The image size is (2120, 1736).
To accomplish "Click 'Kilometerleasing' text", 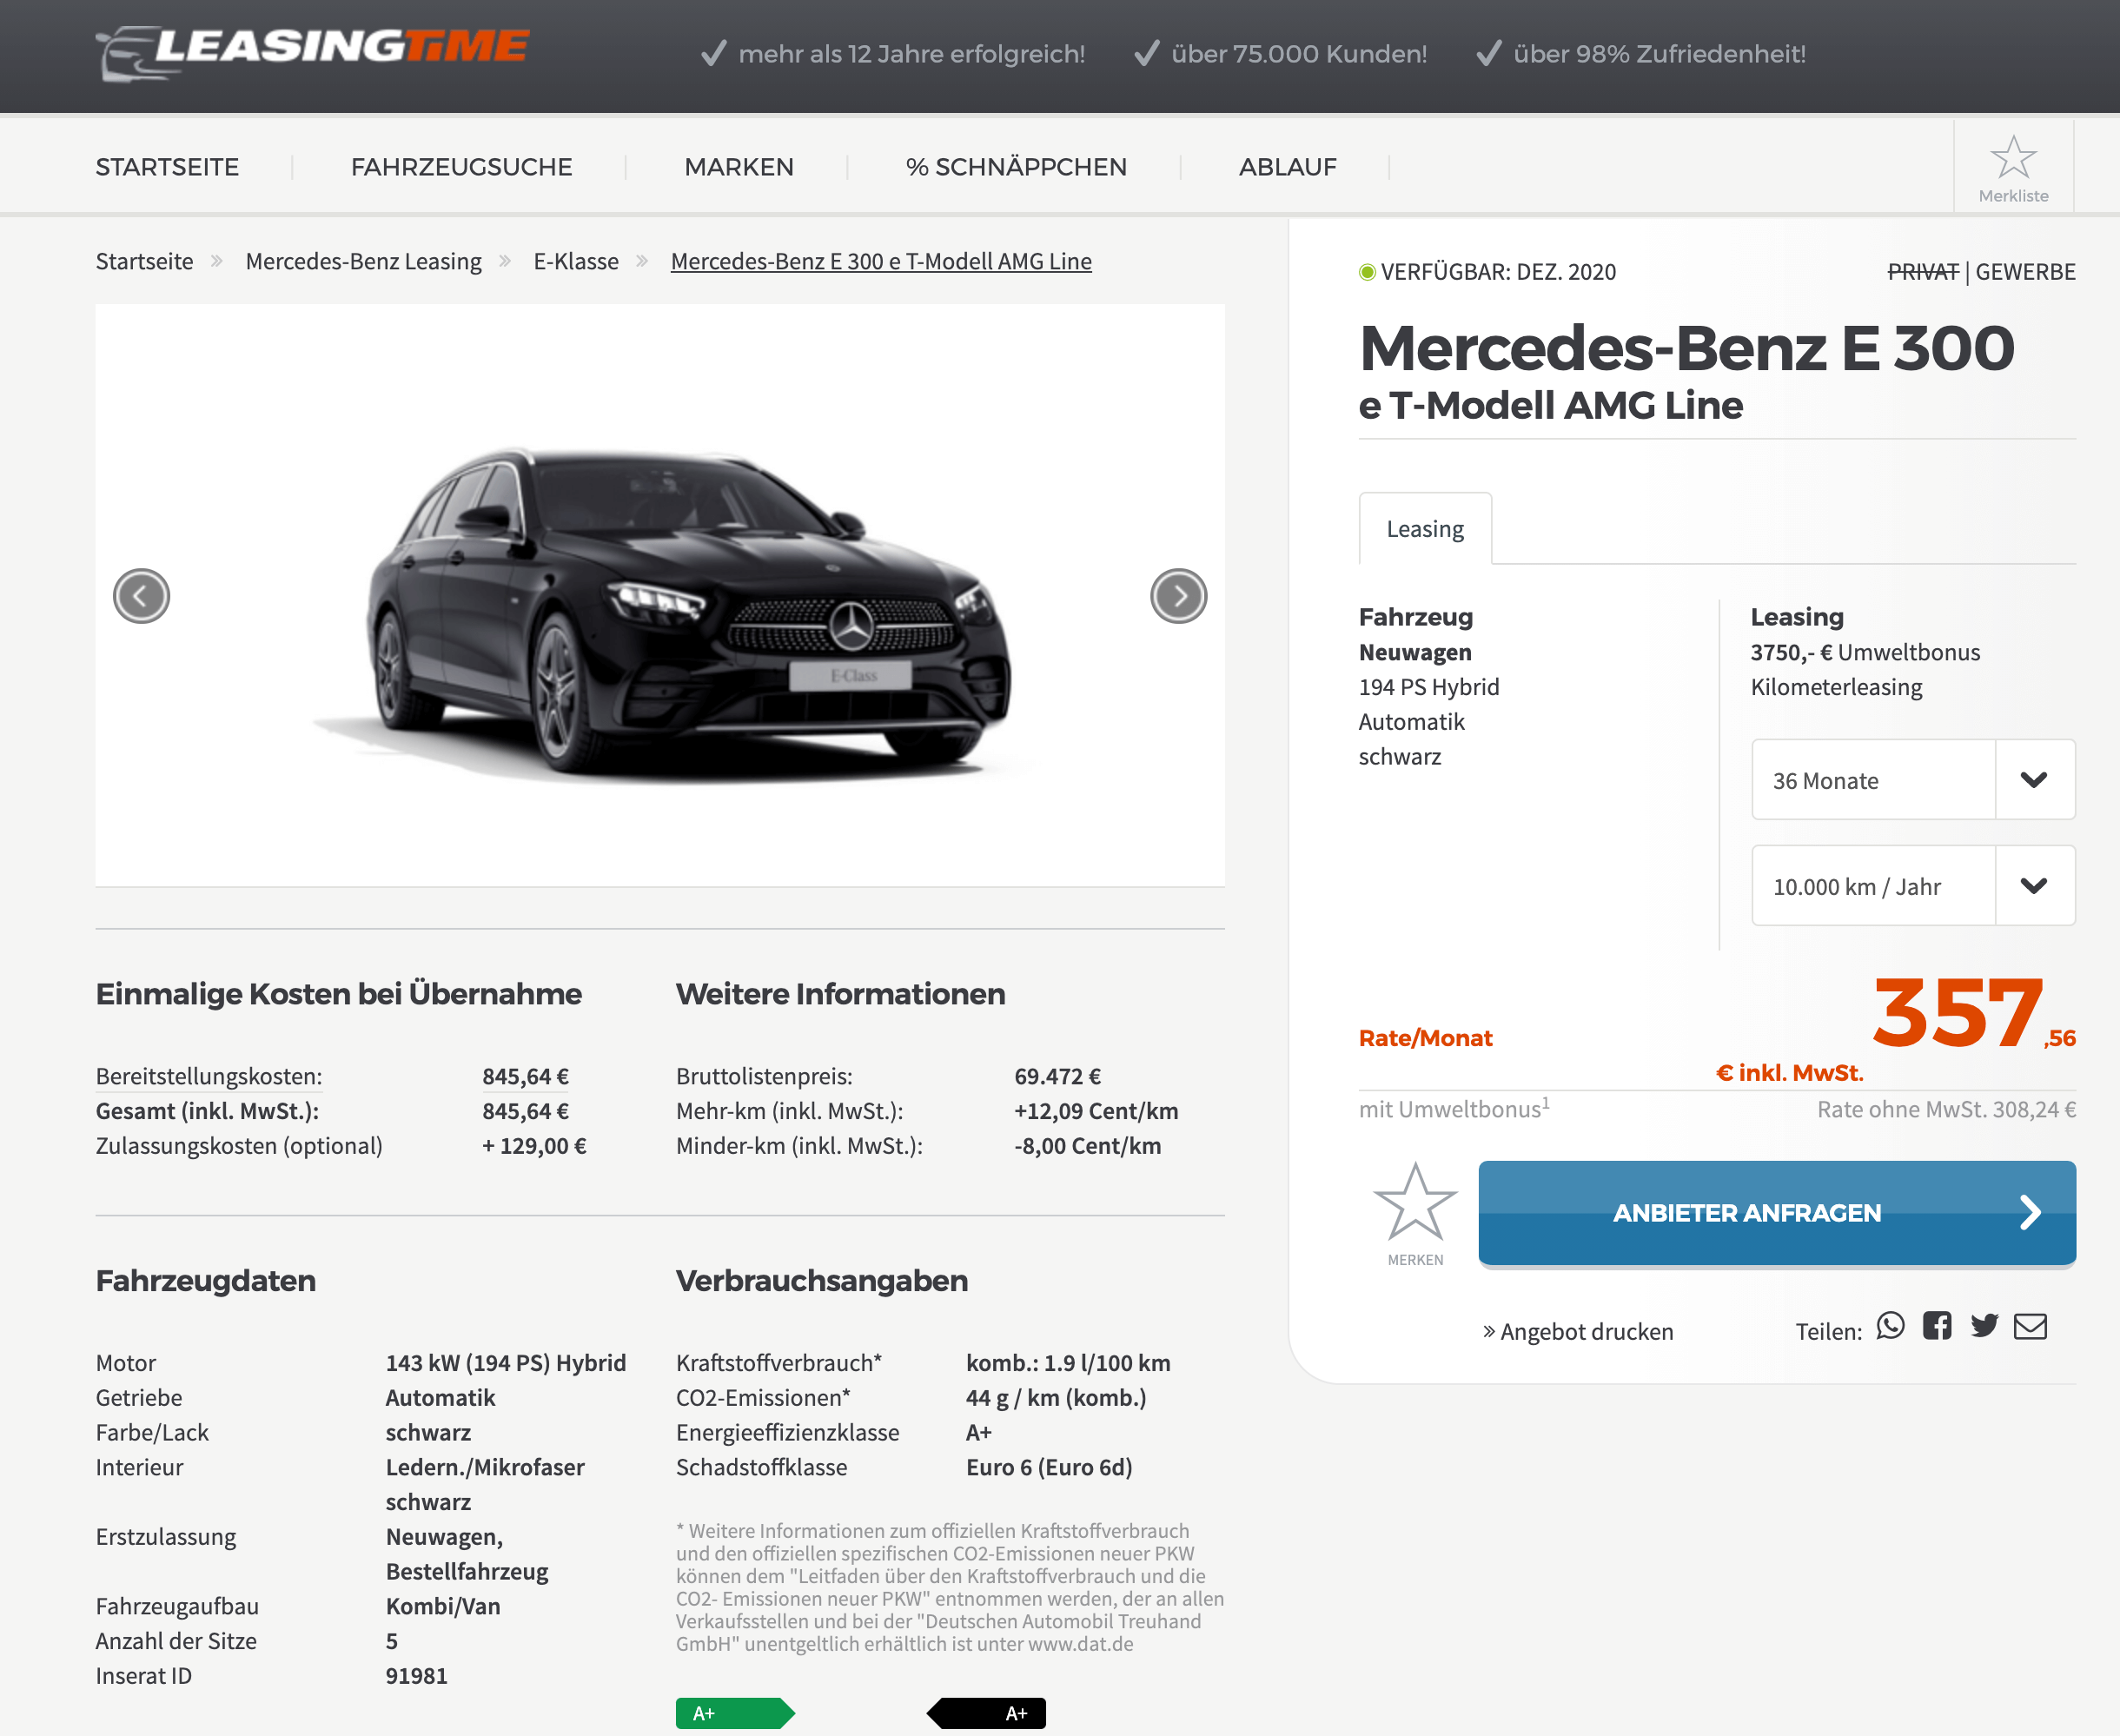I will pyautogui.click(x=1836, y=688).
